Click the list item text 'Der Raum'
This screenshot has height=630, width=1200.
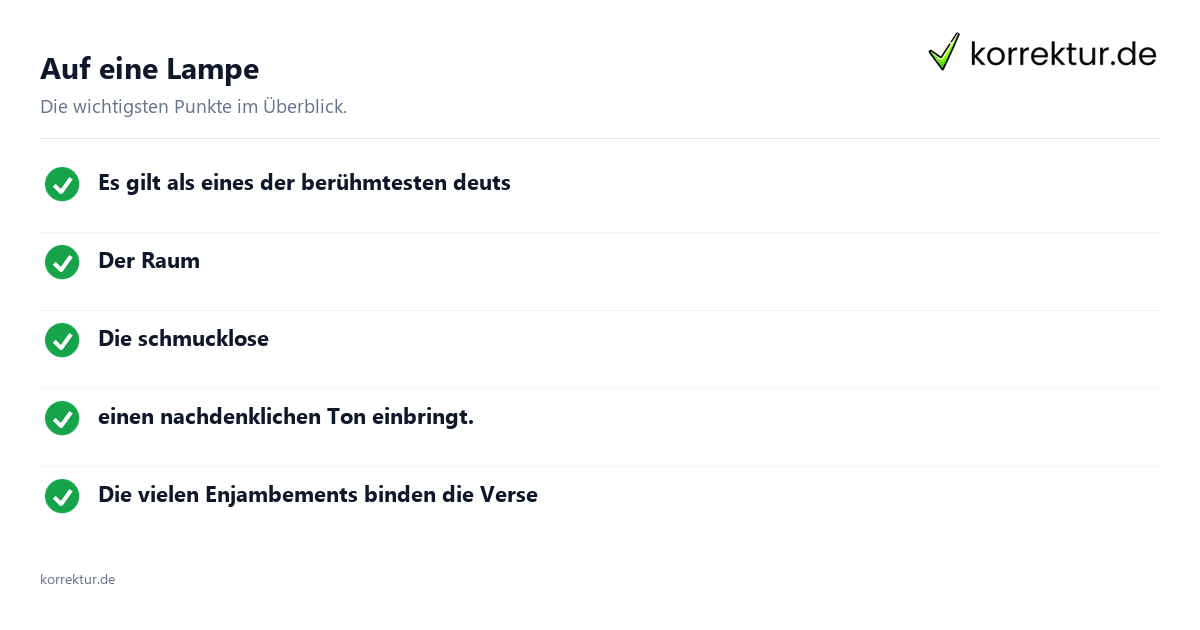coord(149,261)
